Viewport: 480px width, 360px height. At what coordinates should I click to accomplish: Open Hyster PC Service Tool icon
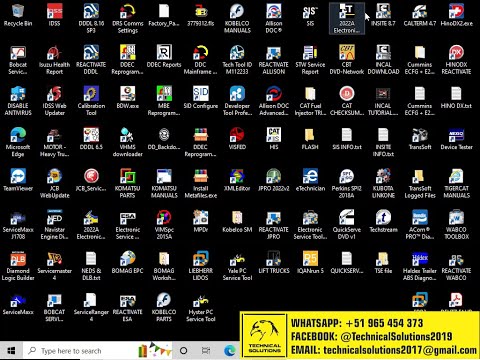tap(201, 307)
